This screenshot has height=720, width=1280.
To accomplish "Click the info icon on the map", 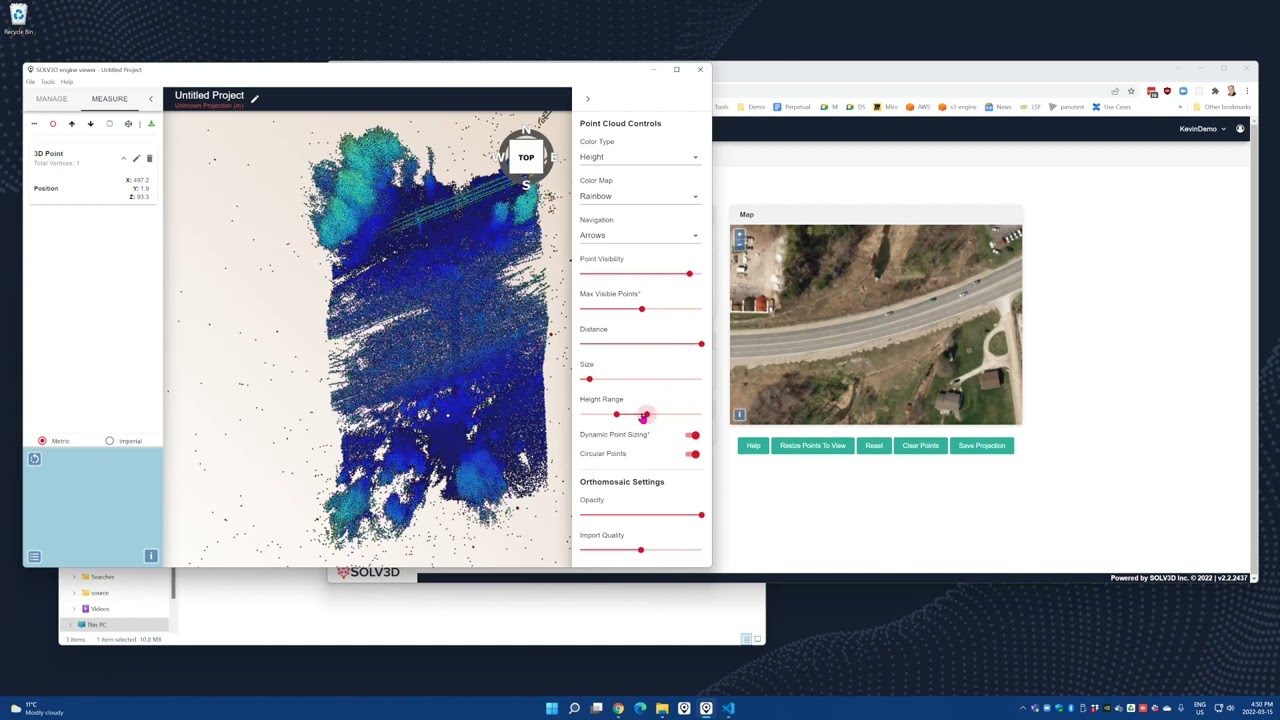I will 739,415.
